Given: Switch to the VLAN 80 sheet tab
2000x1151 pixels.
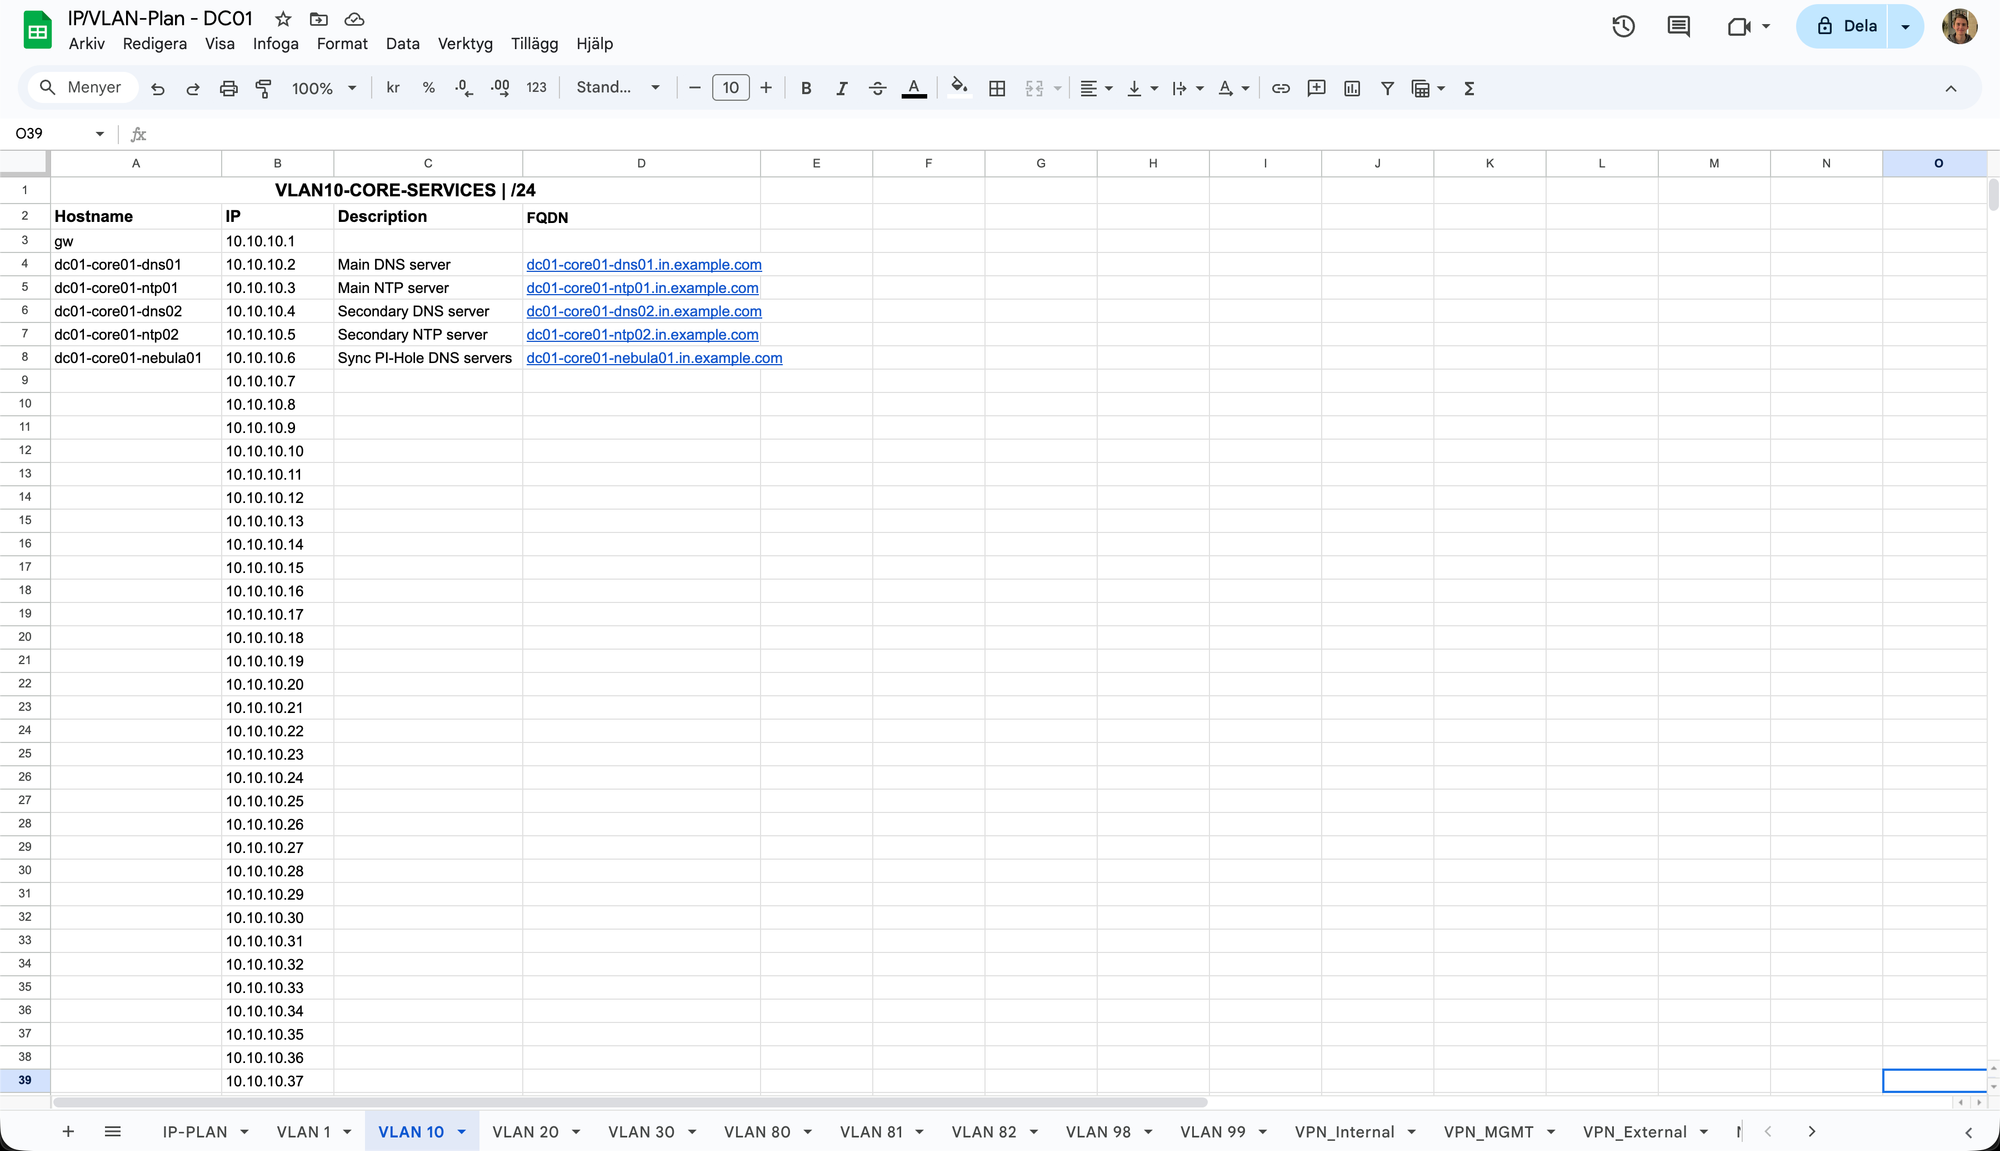Looking at the screenshot, I should tap(757, 1132).
